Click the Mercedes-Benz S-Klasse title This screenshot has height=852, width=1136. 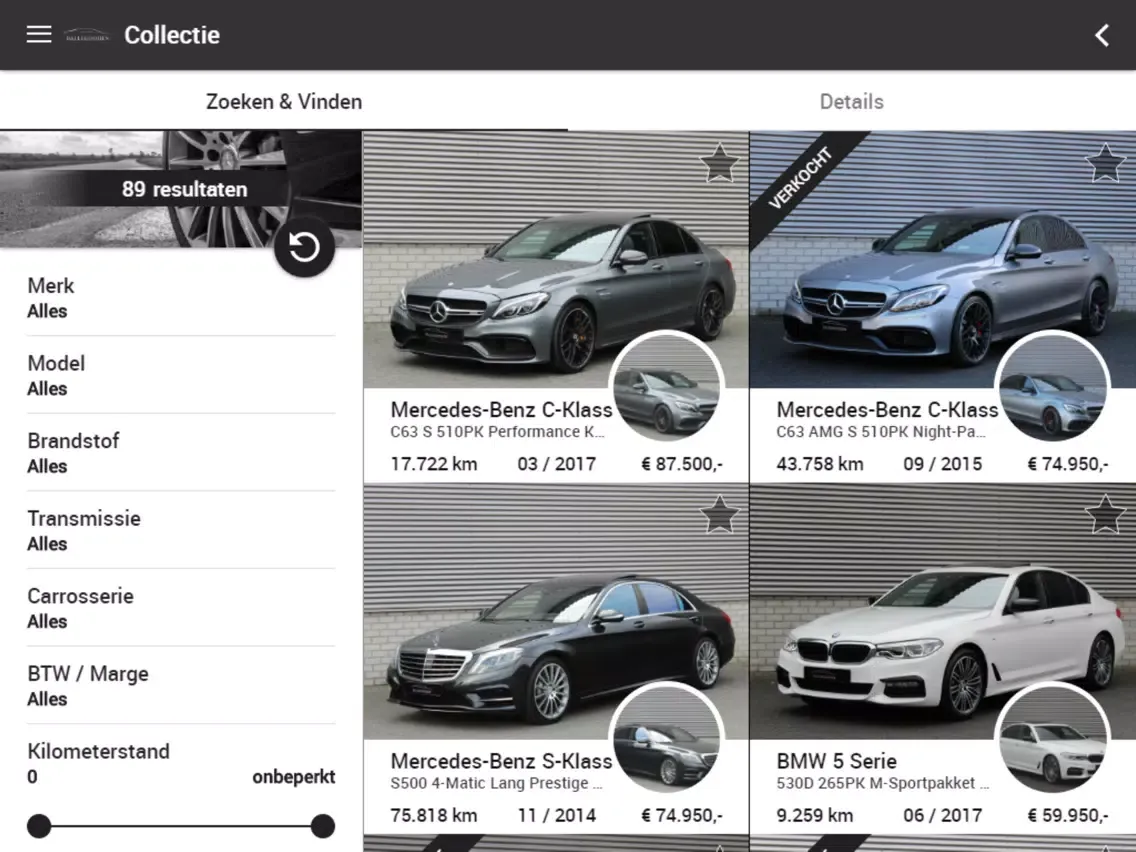pyautogui.click(x=501, y=761)
